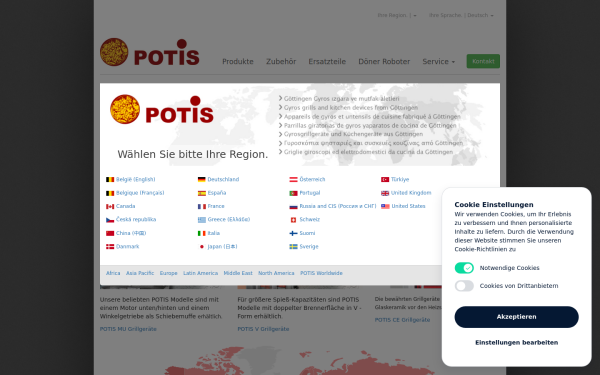Open the Ihre Sprache Deutsch dropdown
Screen dimensions: 600x375
[x=461, y=15]
